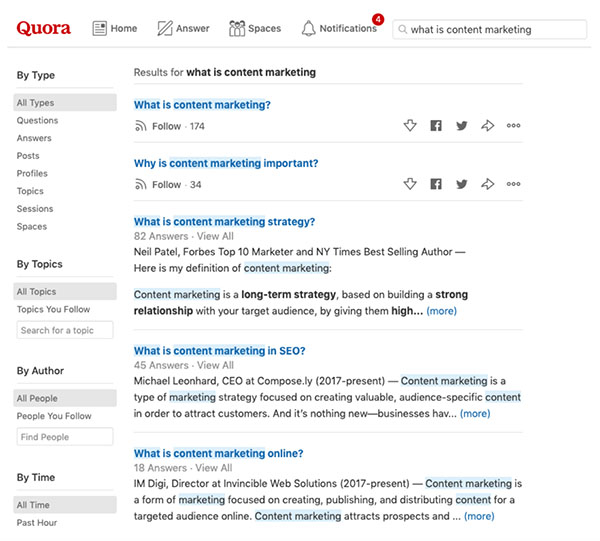This screenshot has width=600, height=541.
Task: Select Topics You Follow filter
Action: 54,309
